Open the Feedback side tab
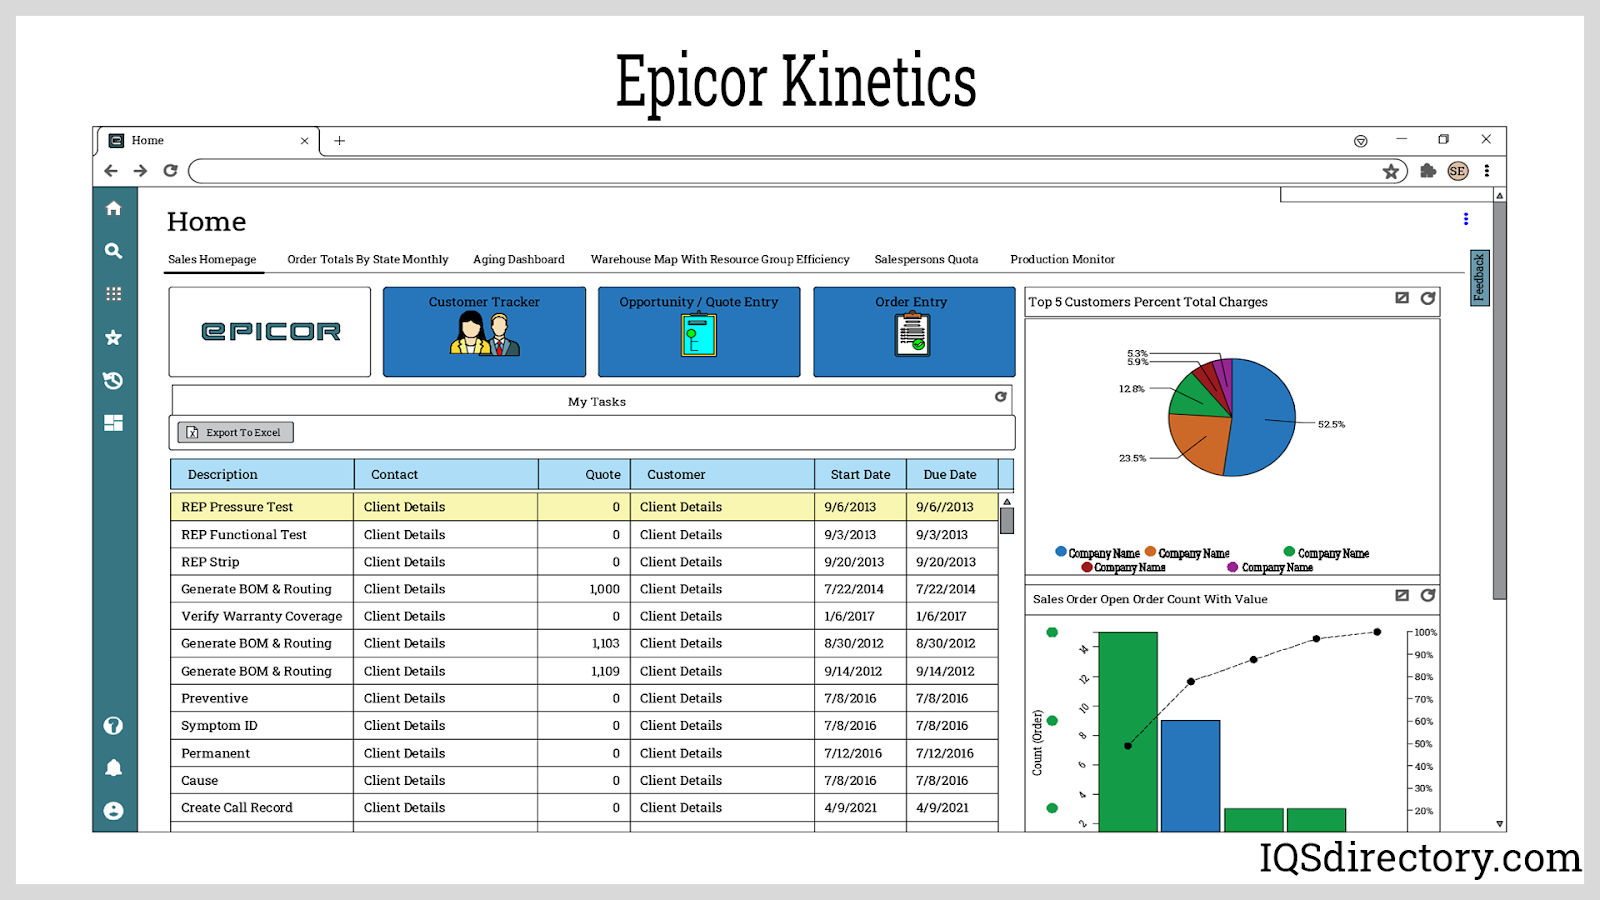The width and height of the screenshot is (1600, 900). click(1479, 278)
